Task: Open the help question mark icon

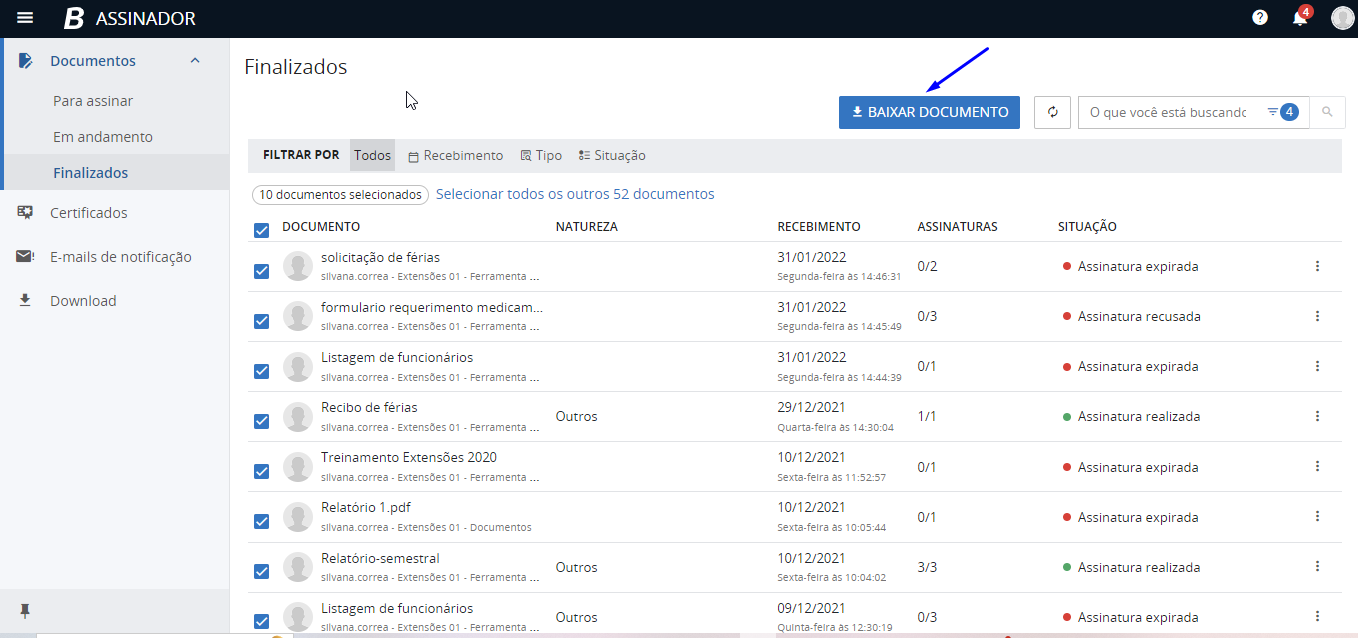Action: [1260, 18]
